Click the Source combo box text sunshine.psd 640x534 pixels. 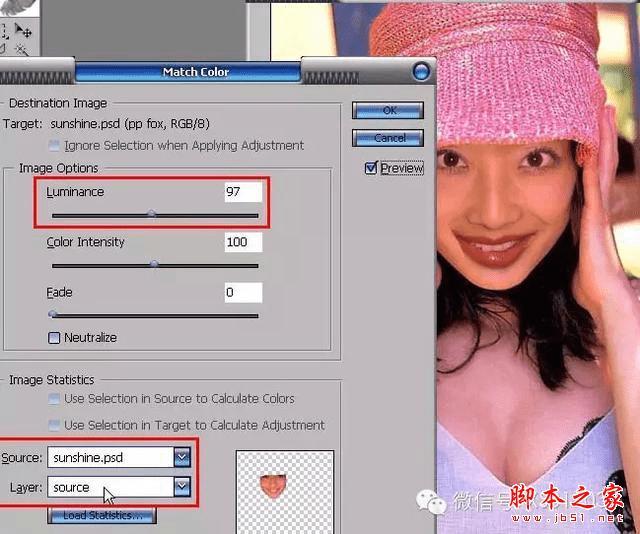click(88, 458)
